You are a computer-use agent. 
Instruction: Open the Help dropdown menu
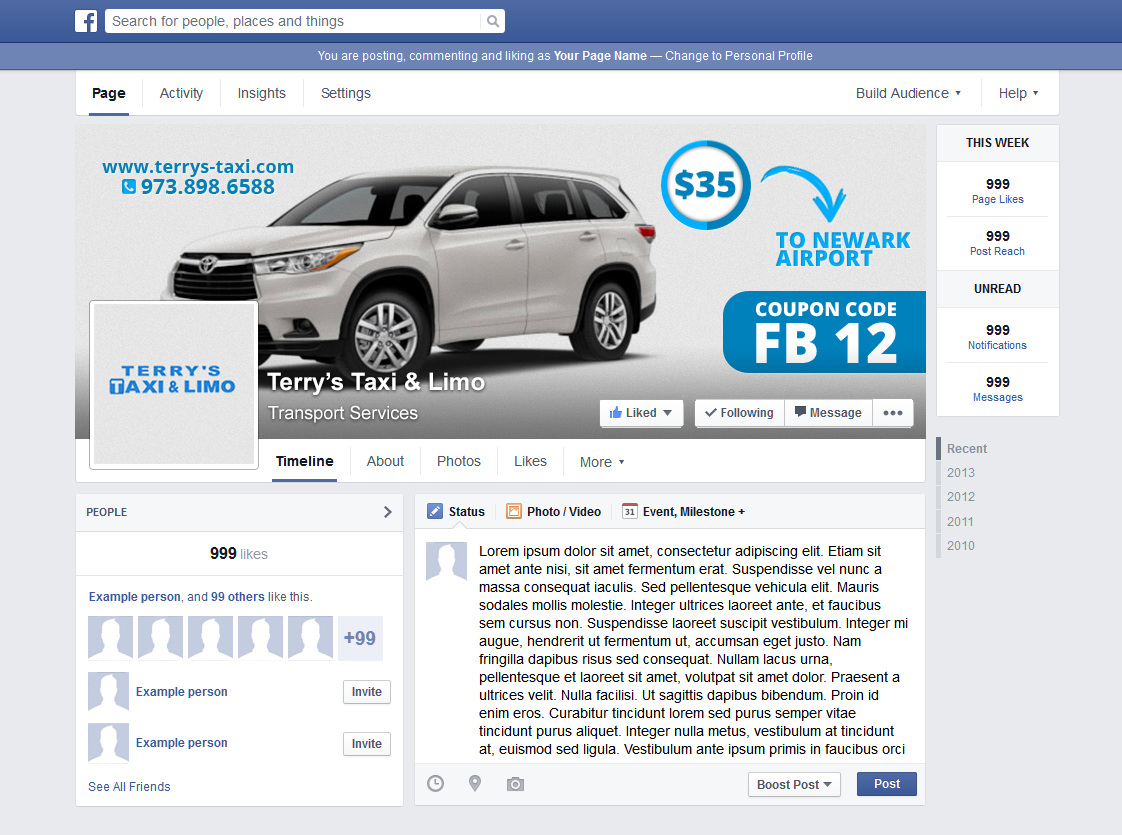1018,93
